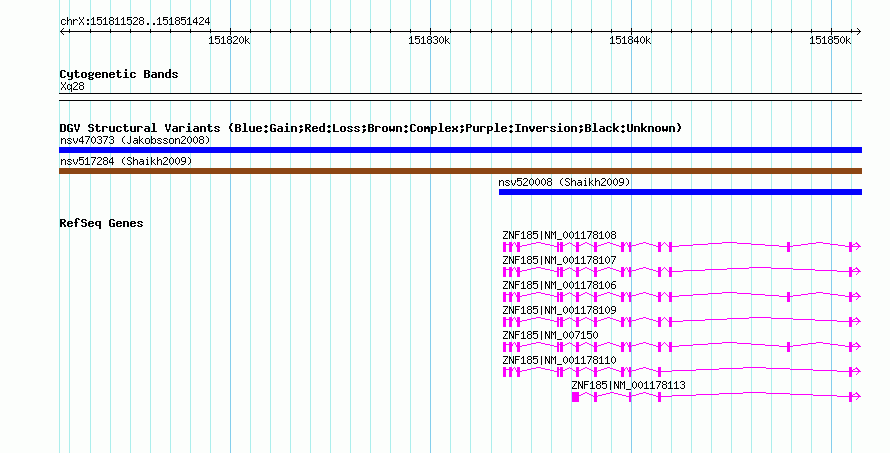The height and width of the screenshot is (453, 890).
Task: Open the ZNF185|NM_007150 transcript label
Action: [550, 335]
